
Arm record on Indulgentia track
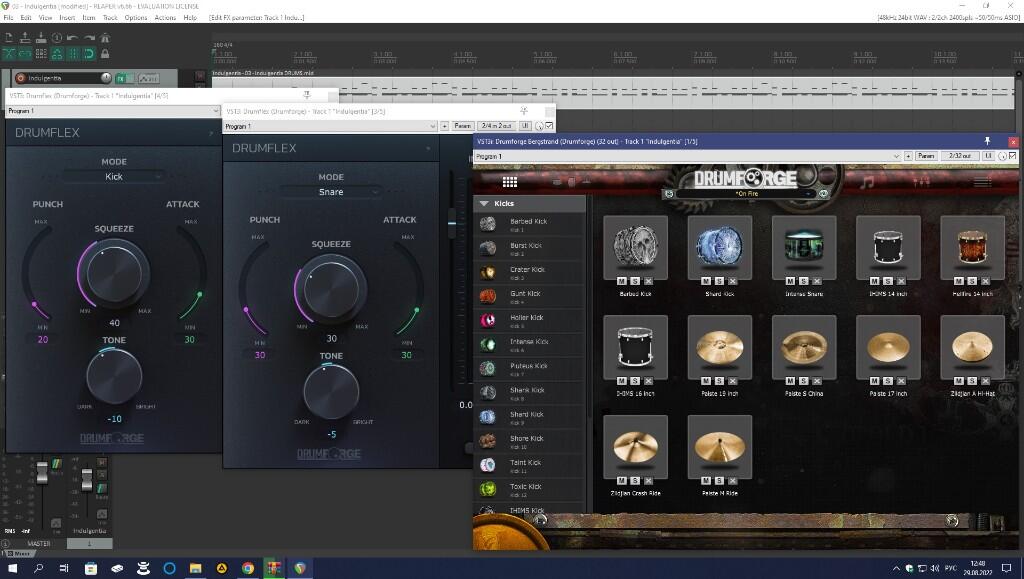click(x=20, y=78)
